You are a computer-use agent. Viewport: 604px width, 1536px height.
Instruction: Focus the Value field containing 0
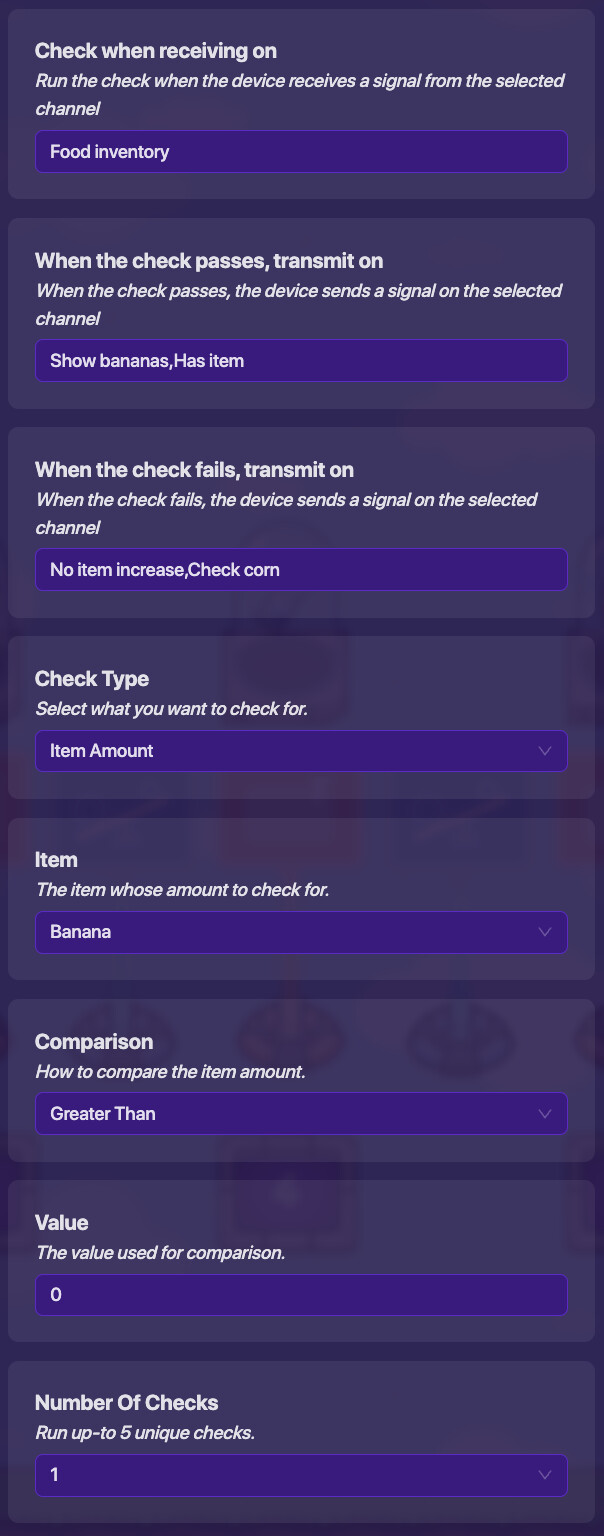coord(301,1295)
